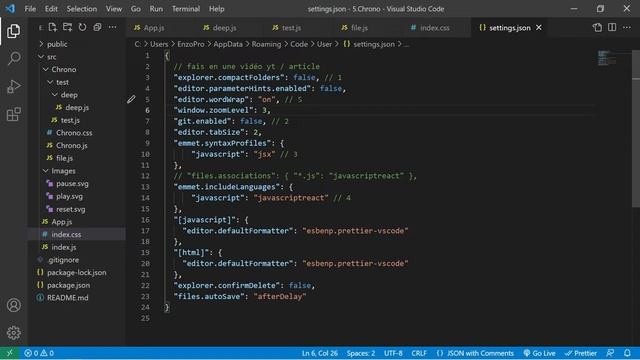Viewport: 640px width, 360px height.
Task: Start Go Live server
Action: click(x=539, y=353)
